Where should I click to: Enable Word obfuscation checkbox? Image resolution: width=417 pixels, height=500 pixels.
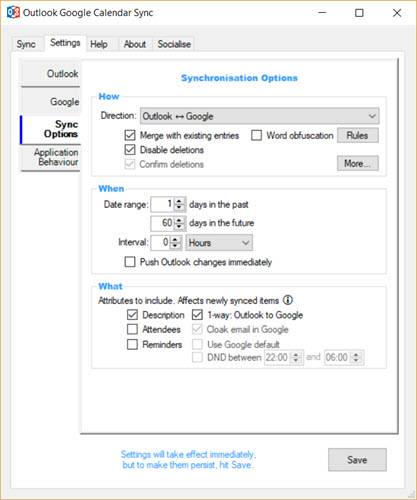pos(256,135)
